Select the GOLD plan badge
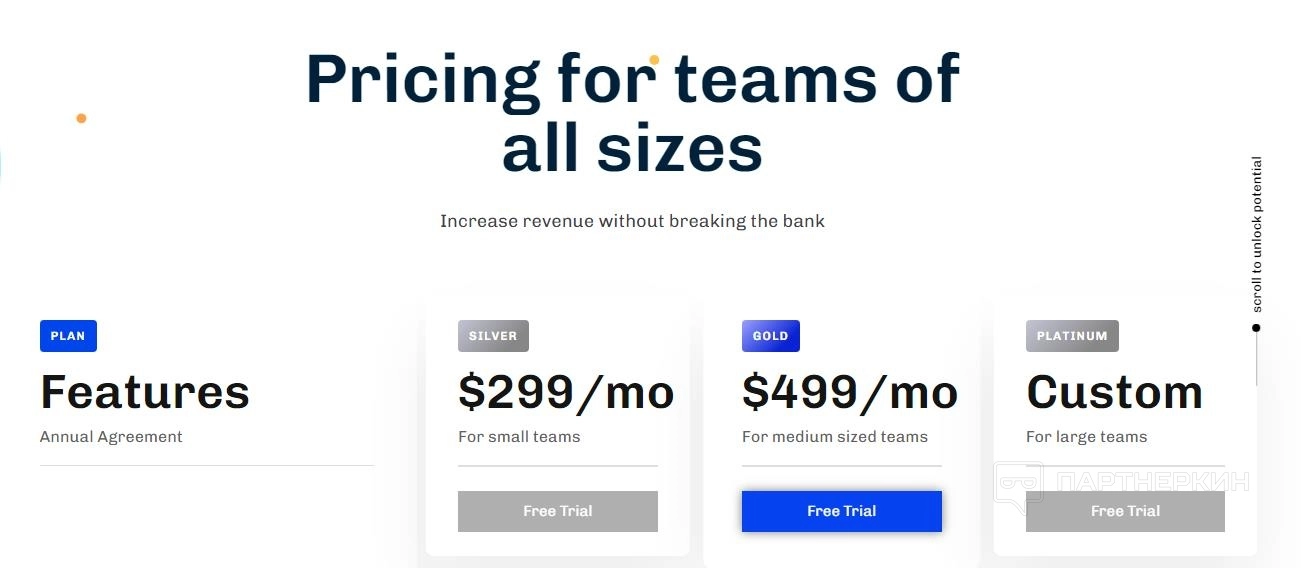Screen dimensions: 1301x568 point(770,336)
